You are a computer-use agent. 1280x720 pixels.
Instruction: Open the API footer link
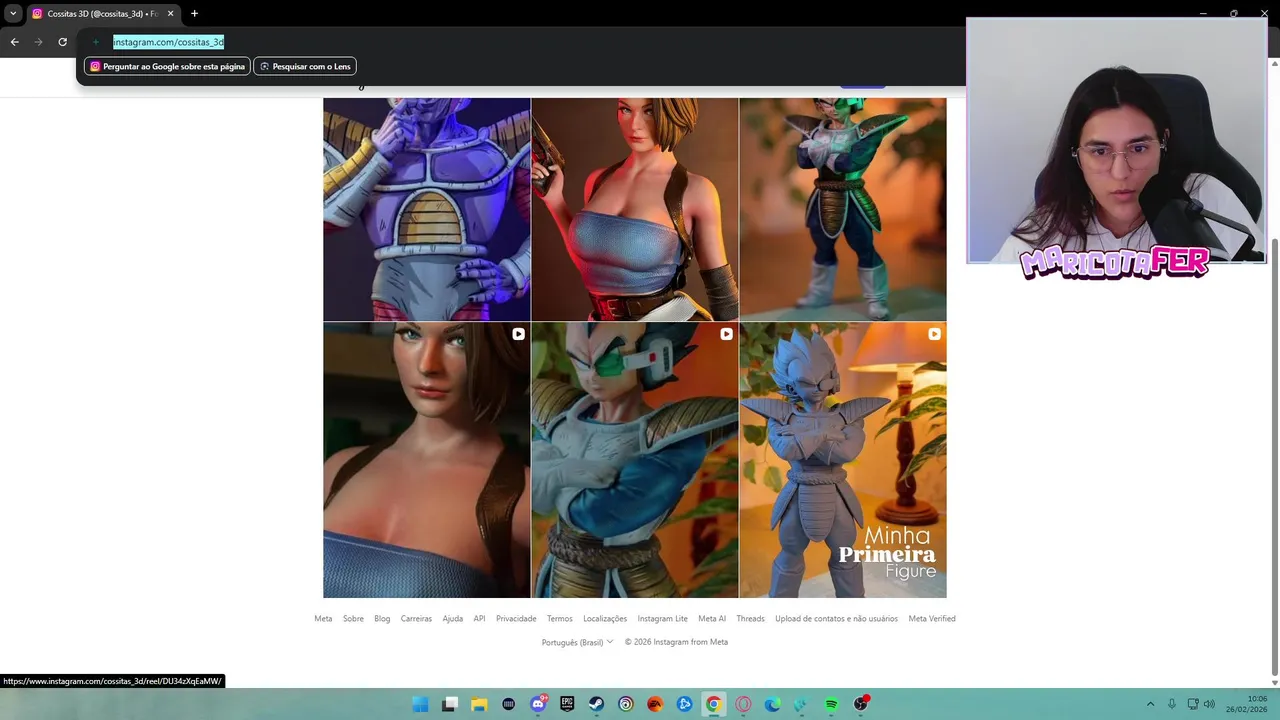pos(479,618)
